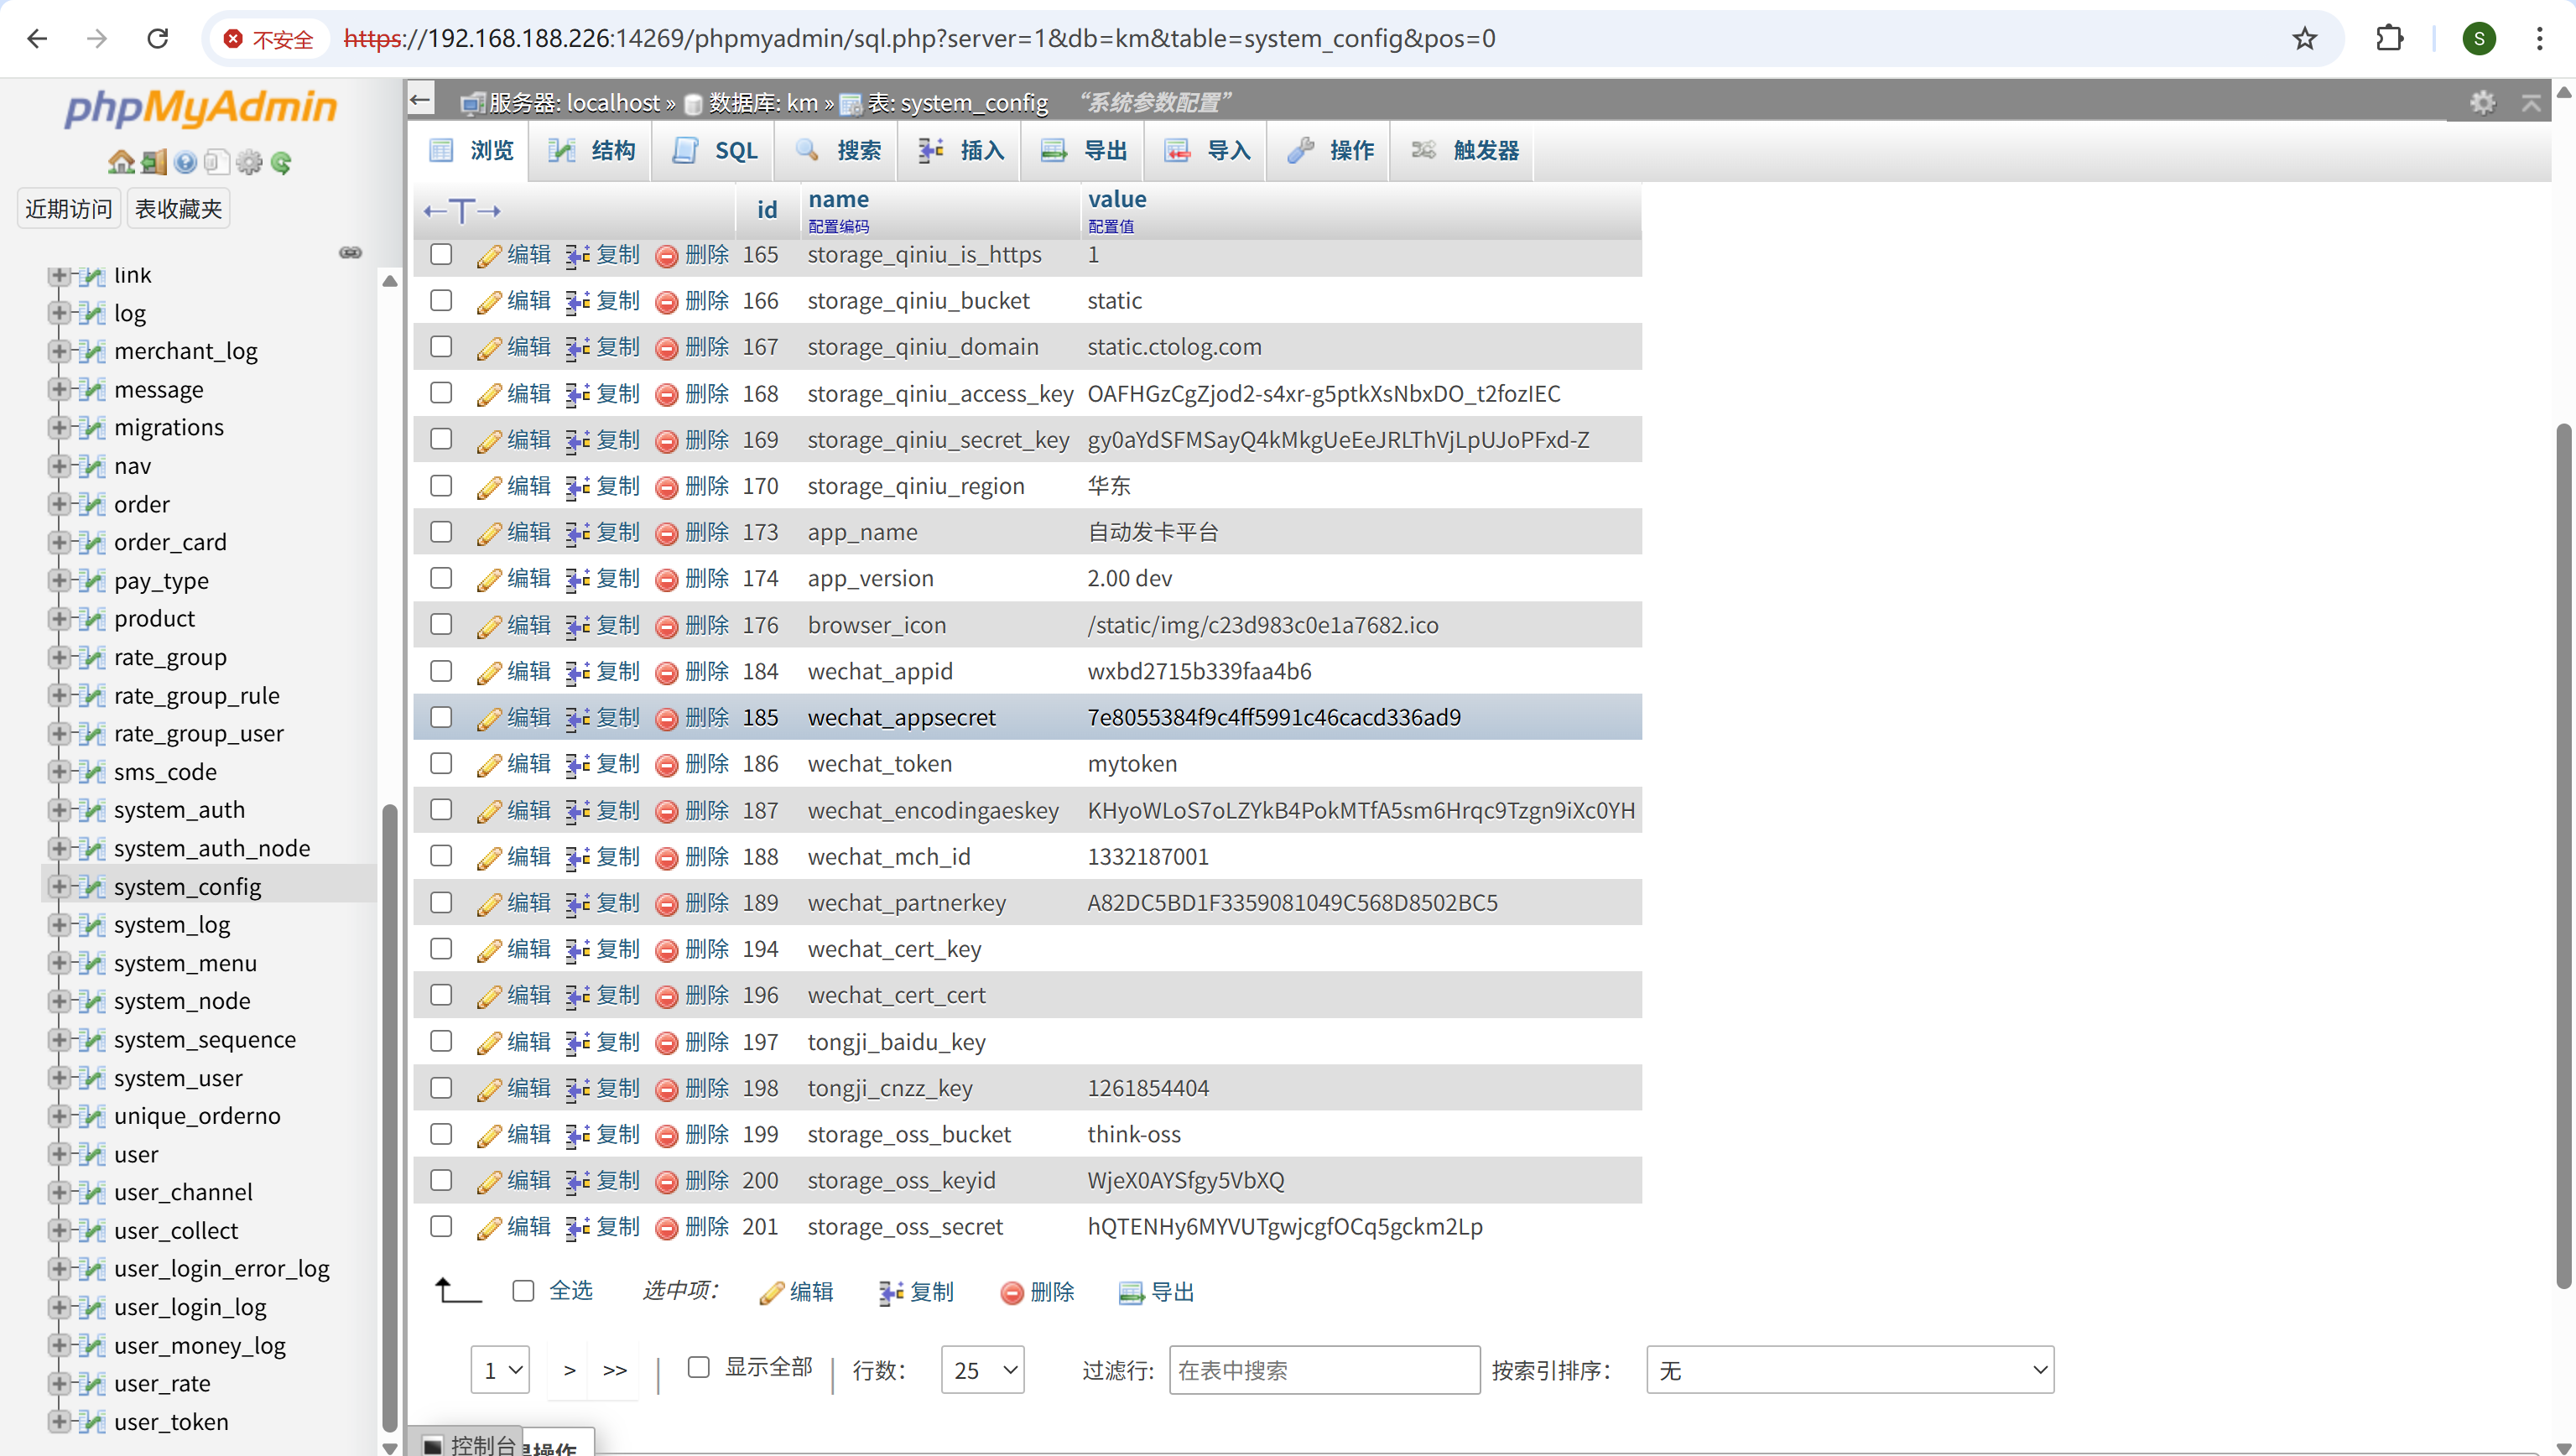Open the 行数 rows-per-page dropdown
The height and width of the screenshot is (1456, 2576).
(982, 1370)
